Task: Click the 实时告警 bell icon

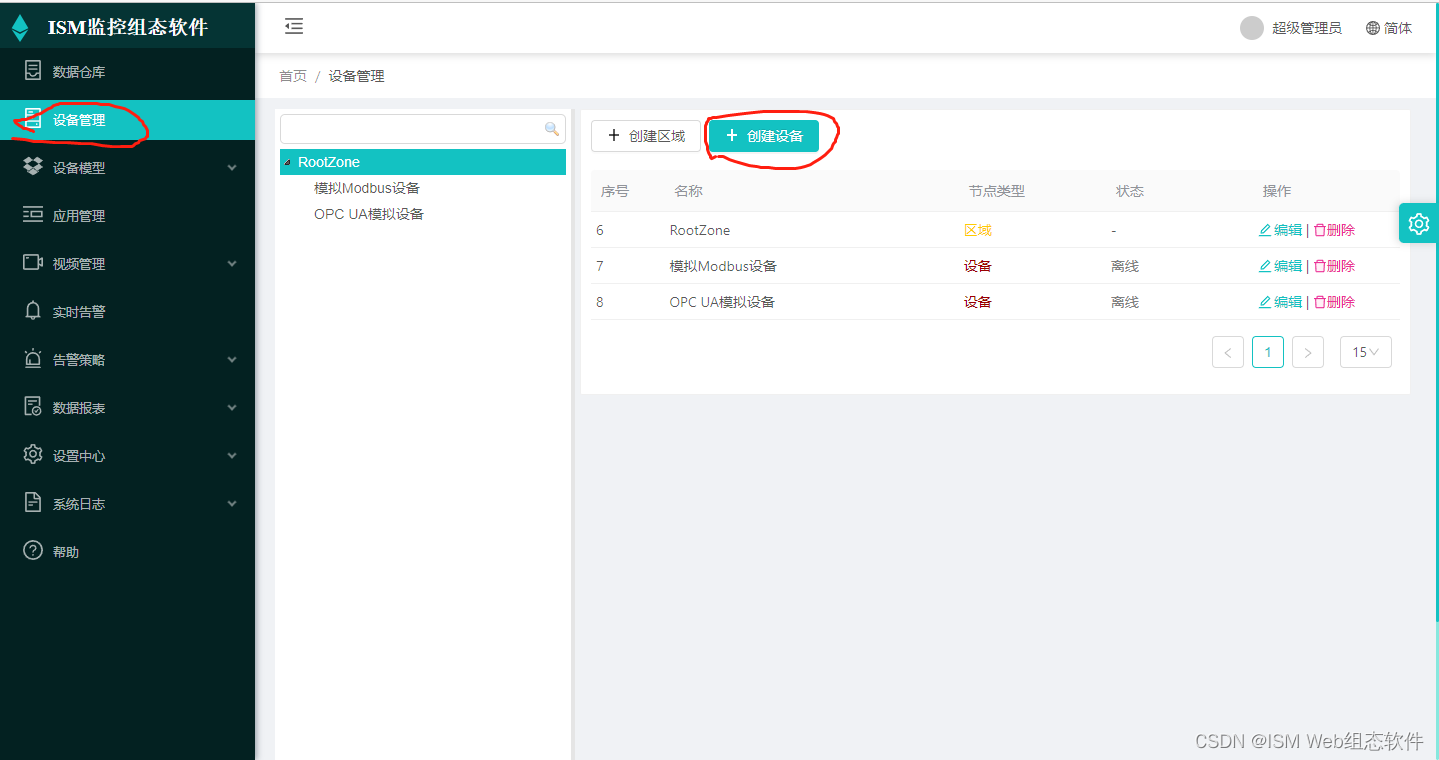Action: click(33, 311)
